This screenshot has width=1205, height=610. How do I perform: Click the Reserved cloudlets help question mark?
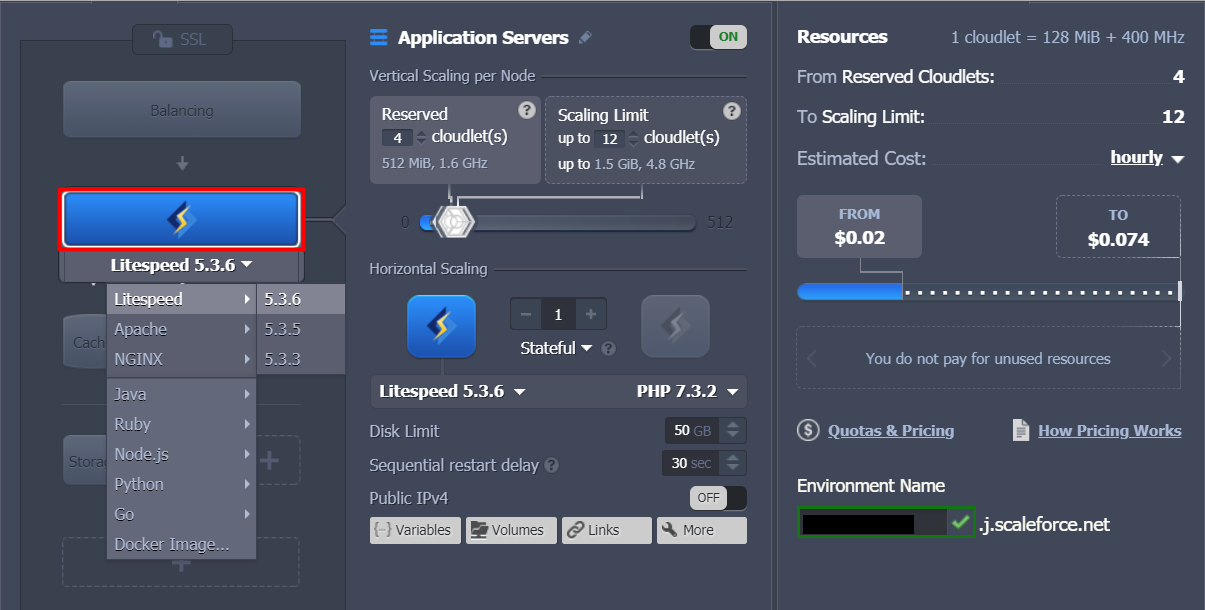(x=527, y=111)
